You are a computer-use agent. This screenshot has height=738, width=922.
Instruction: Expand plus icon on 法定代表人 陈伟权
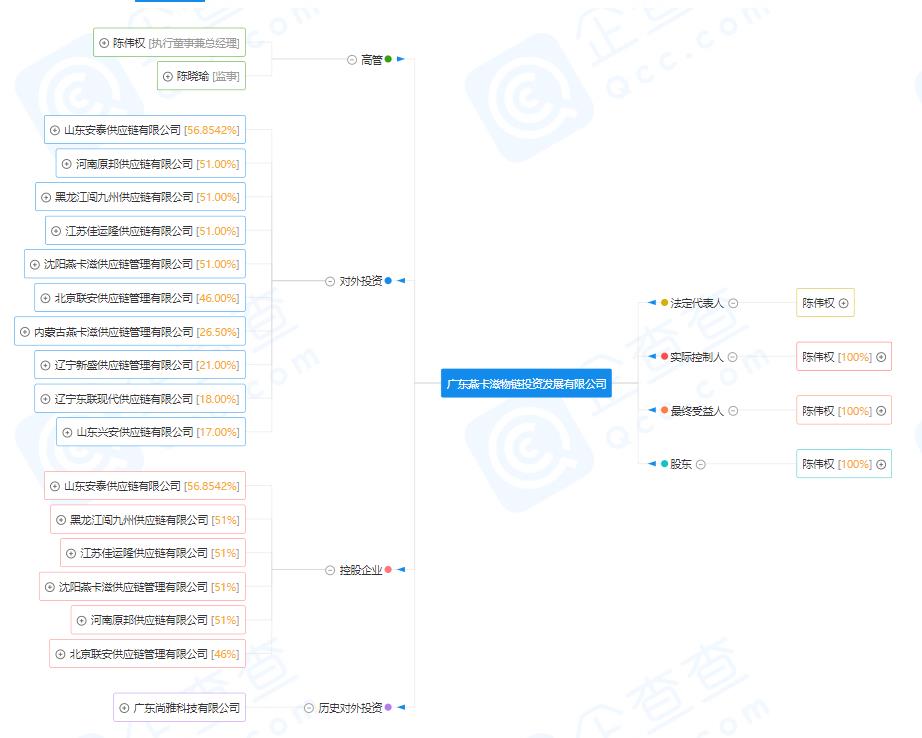click(844, 303)
